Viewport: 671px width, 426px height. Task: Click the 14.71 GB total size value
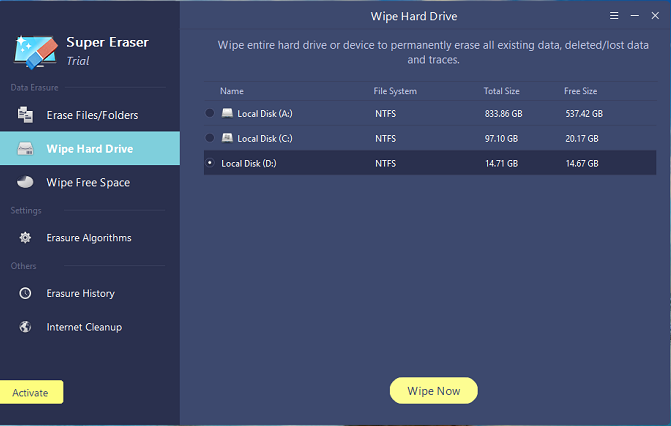(501, 164)
